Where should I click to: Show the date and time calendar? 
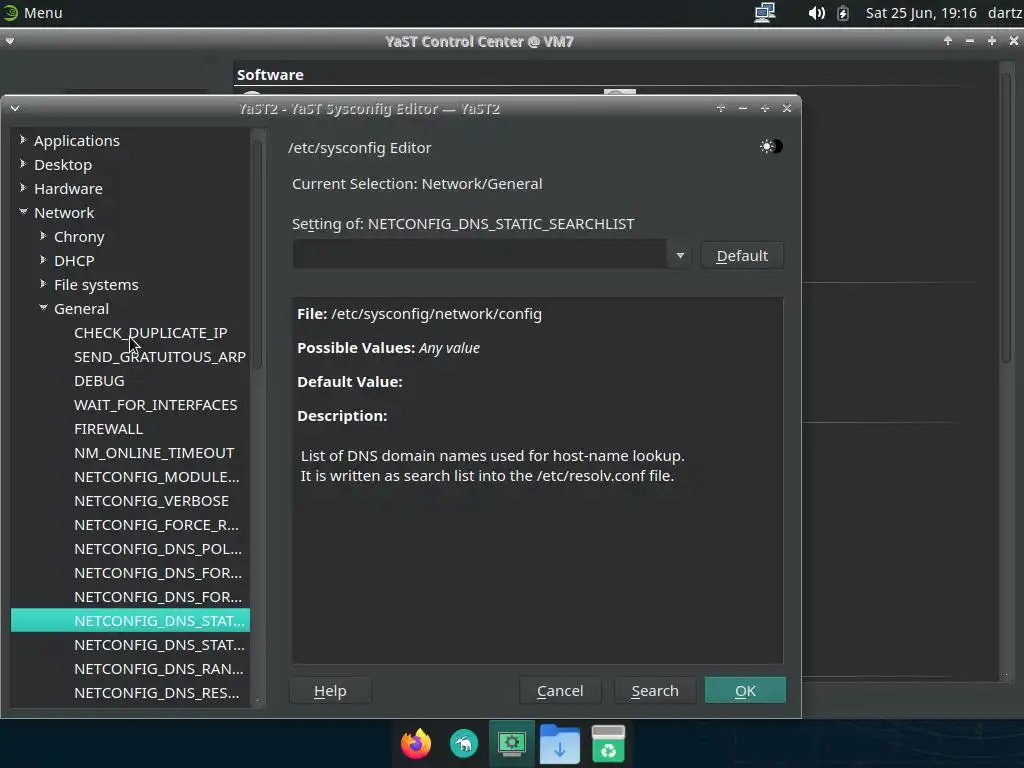click(x=921, y=13)
